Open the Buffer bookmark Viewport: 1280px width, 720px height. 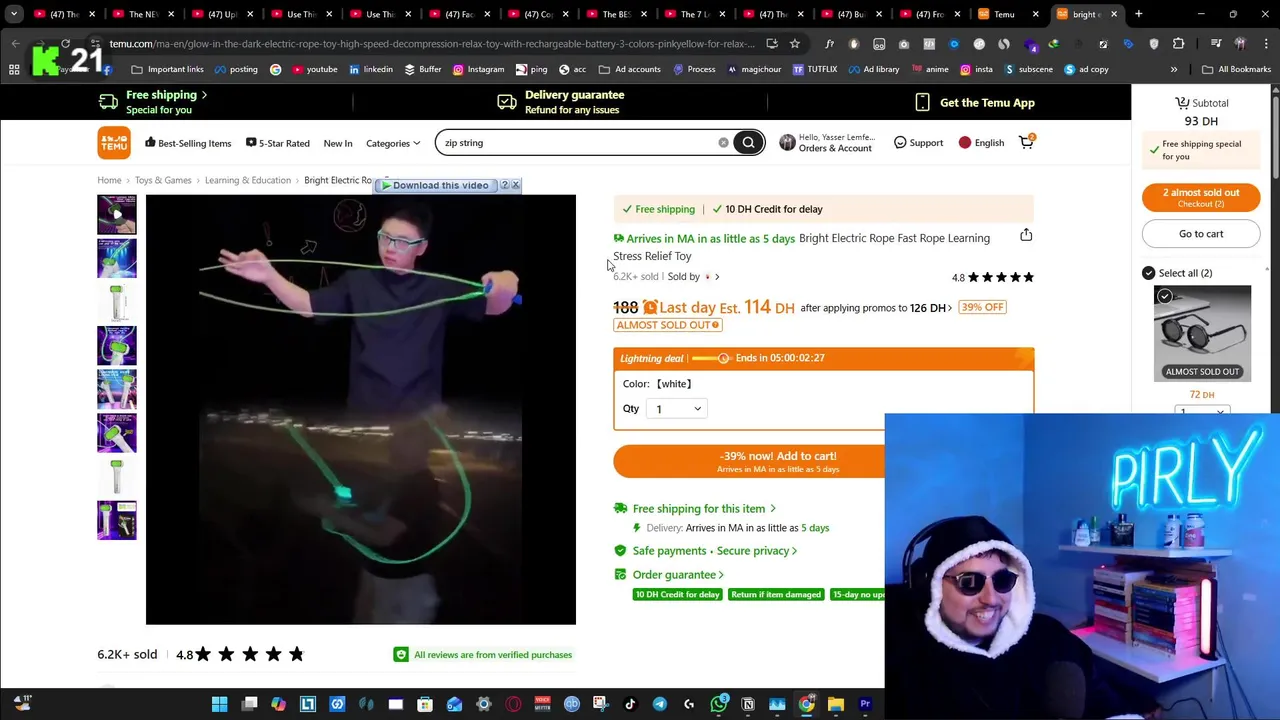[423, 69]
